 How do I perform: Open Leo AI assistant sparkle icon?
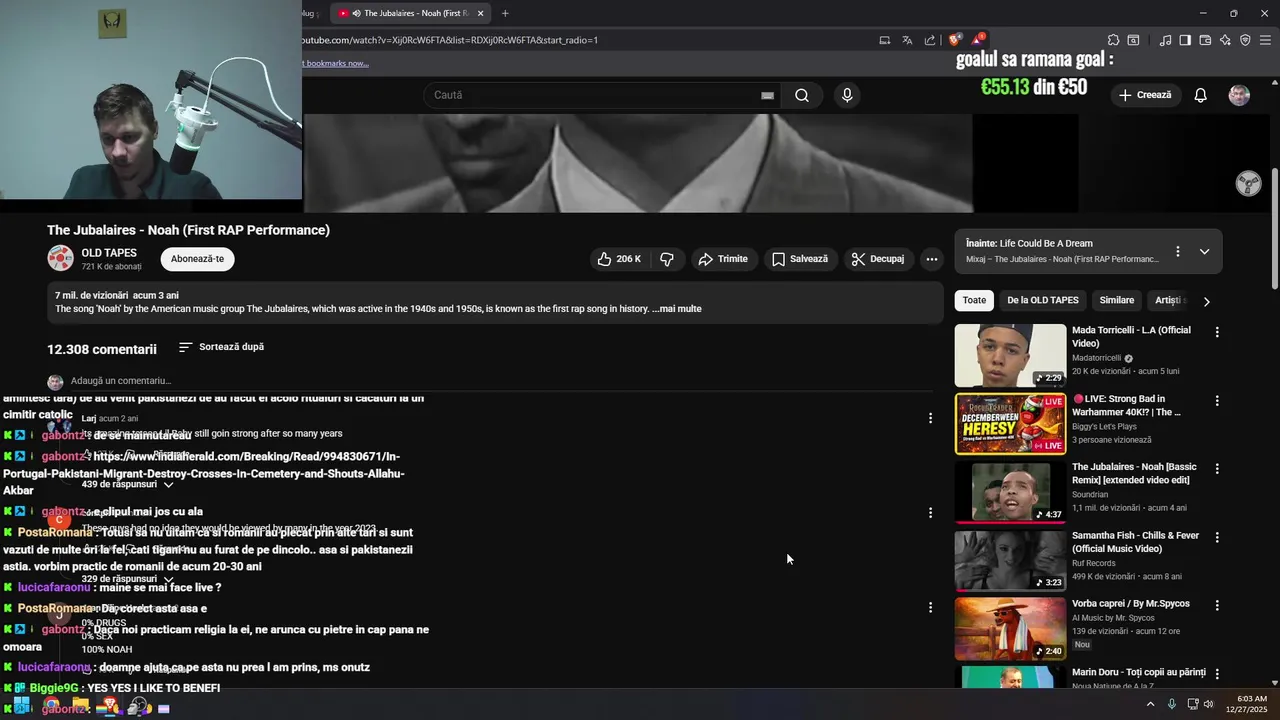point(1225,40)
